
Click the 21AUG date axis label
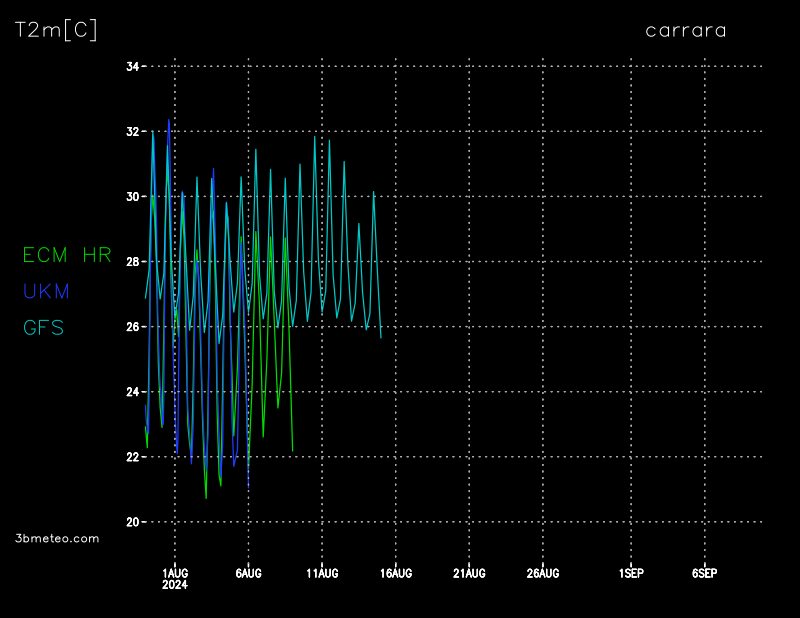(x=469, y=573)
